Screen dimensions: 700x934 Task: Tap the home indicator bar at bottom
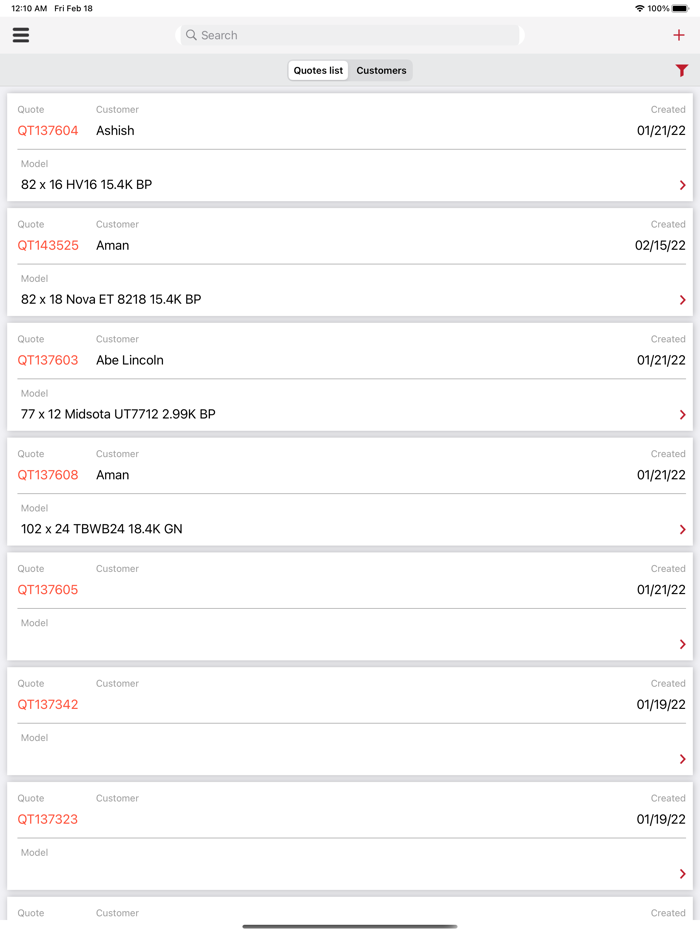coord(350,924)
